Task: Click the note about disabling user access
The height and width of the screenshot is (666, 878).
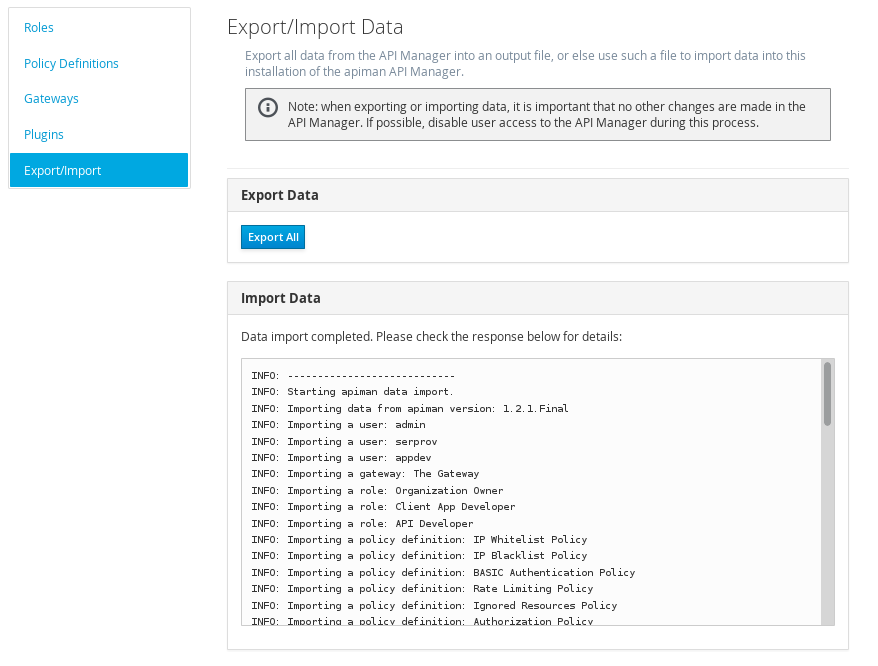Action: pos(545,115)
